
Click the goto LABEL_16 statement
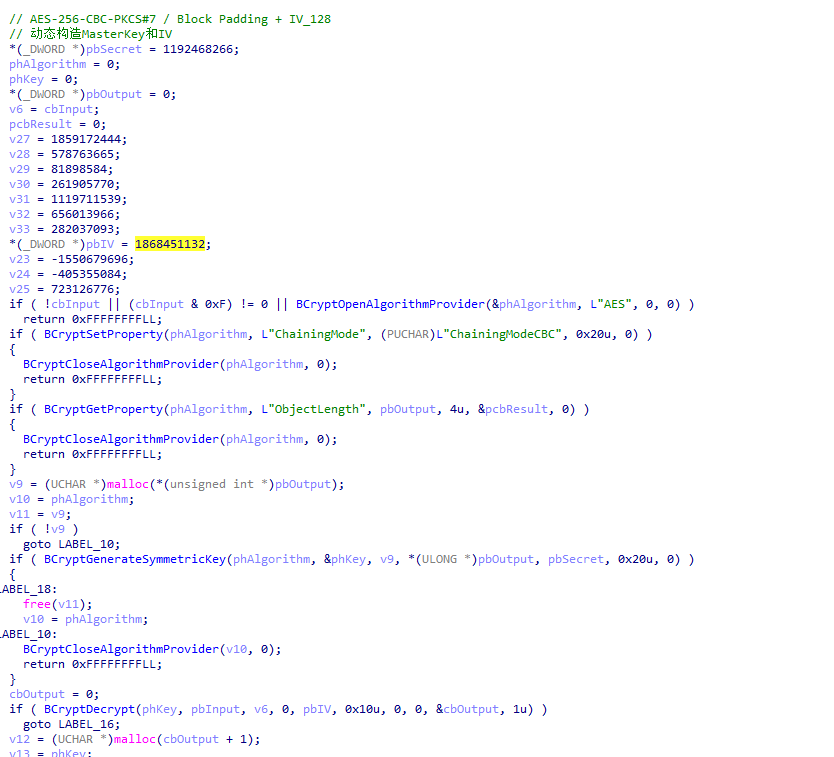click(x=71, y=725)
